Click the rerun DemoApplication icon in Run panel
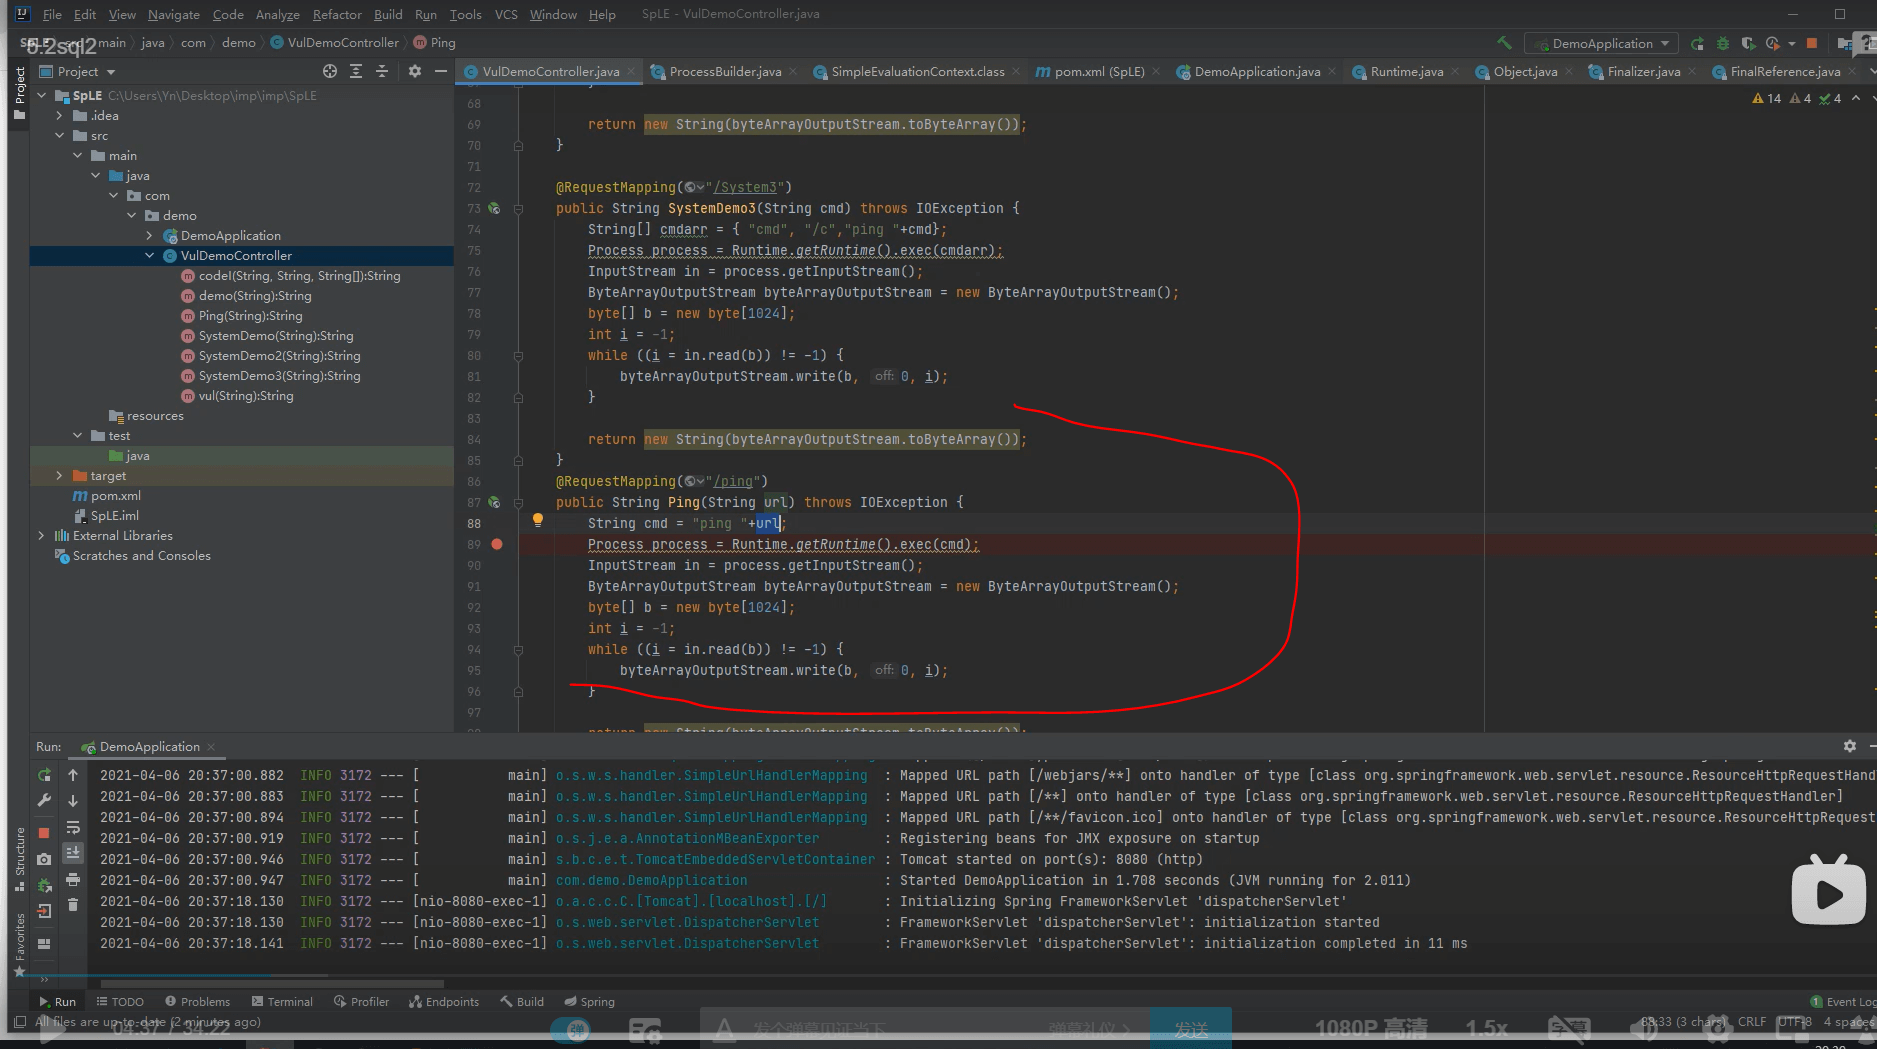1877x1049 pixels. 44,775
